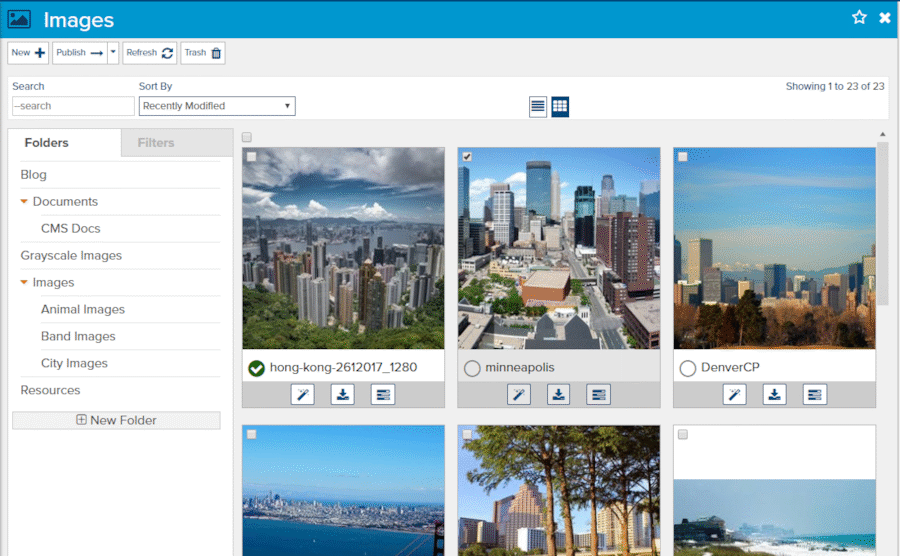This screenshot has height=556, width=900.
Task: Open the hong-kong skyline thumbnail
Action: tap(343, 248)
